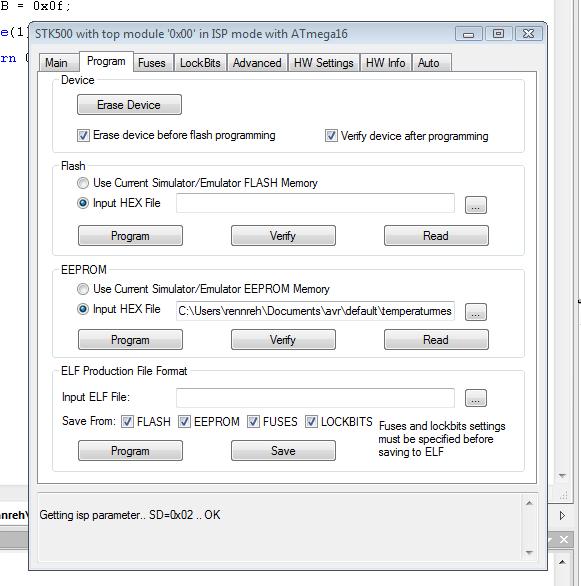581x586 pixels.
Task: Click background editor scroll-down arrow
Action: (562, 476)
